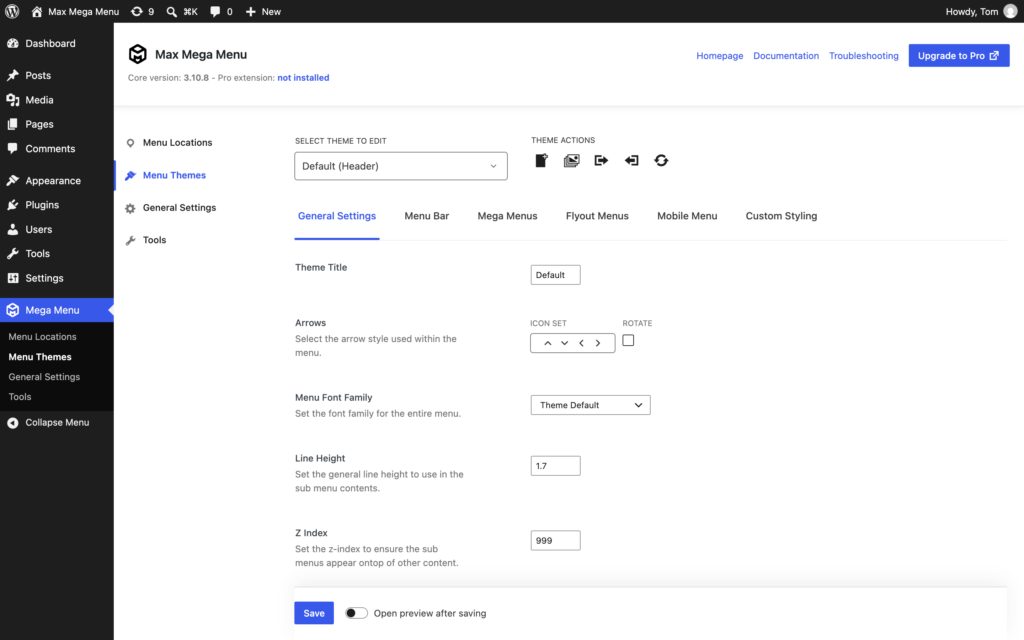Open the Users icon in admin sidebar
The width and height of the screenshot is (1024, 640).
(x=12, y=229)
